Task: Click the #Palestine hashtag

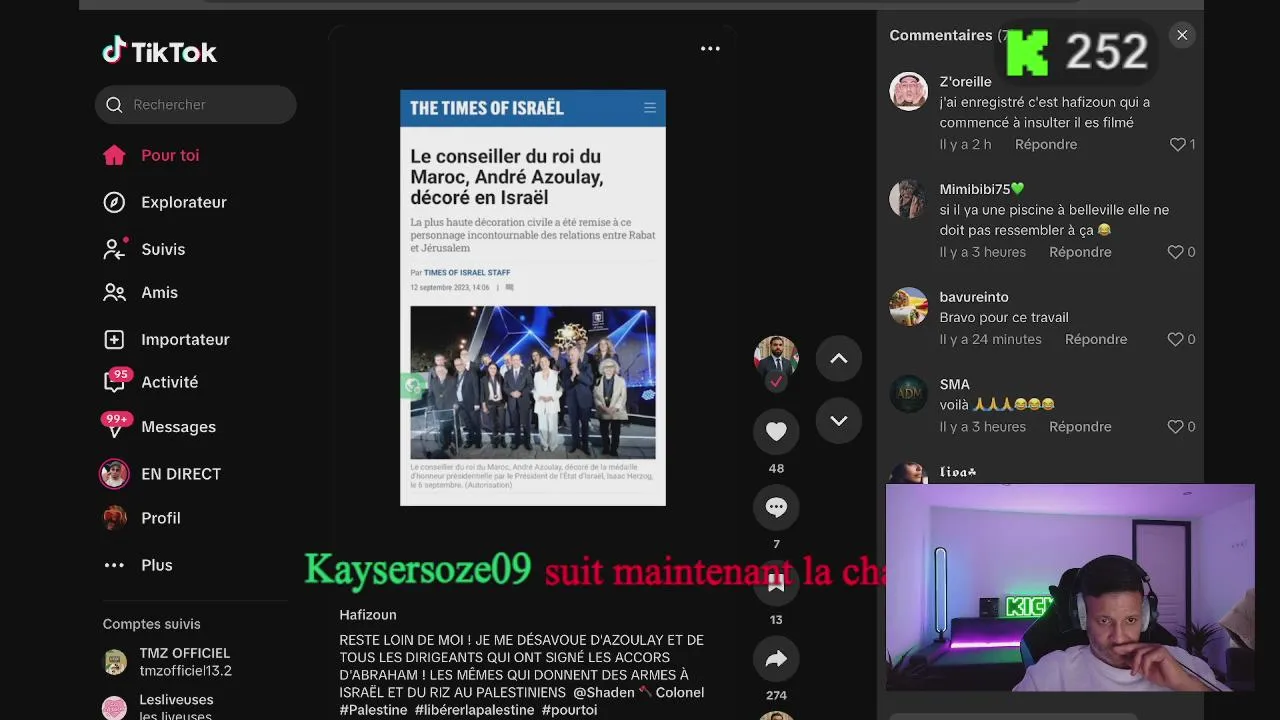Action: 373,710
